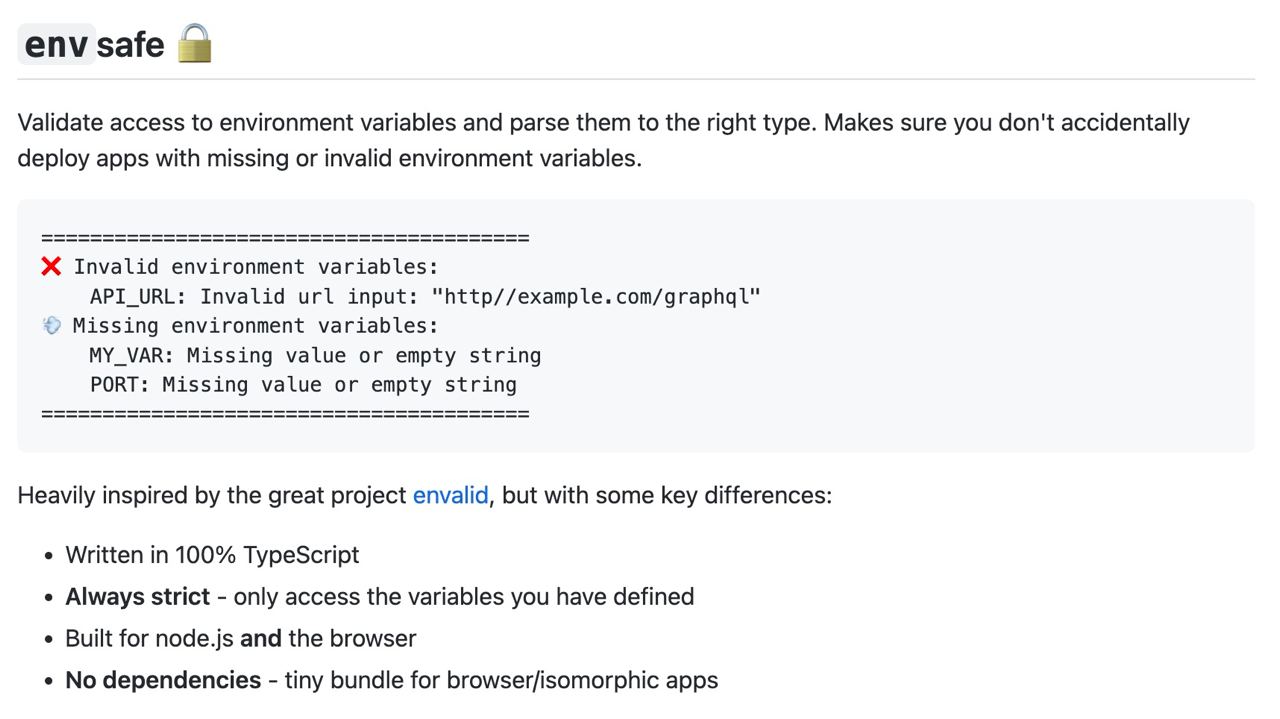Click the "Heavily inspired by the great project" text
The width and height of the screenshot is (1280, 719).
coord(212,495)
